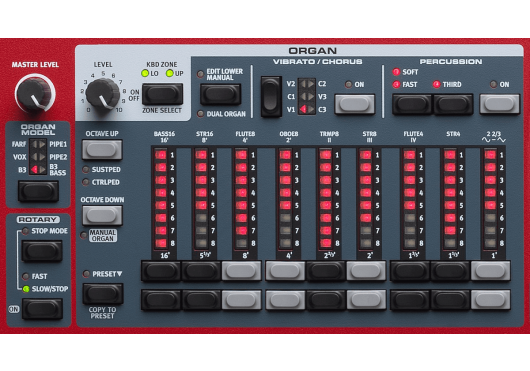Click the Octave Up button

click(102, 149)
